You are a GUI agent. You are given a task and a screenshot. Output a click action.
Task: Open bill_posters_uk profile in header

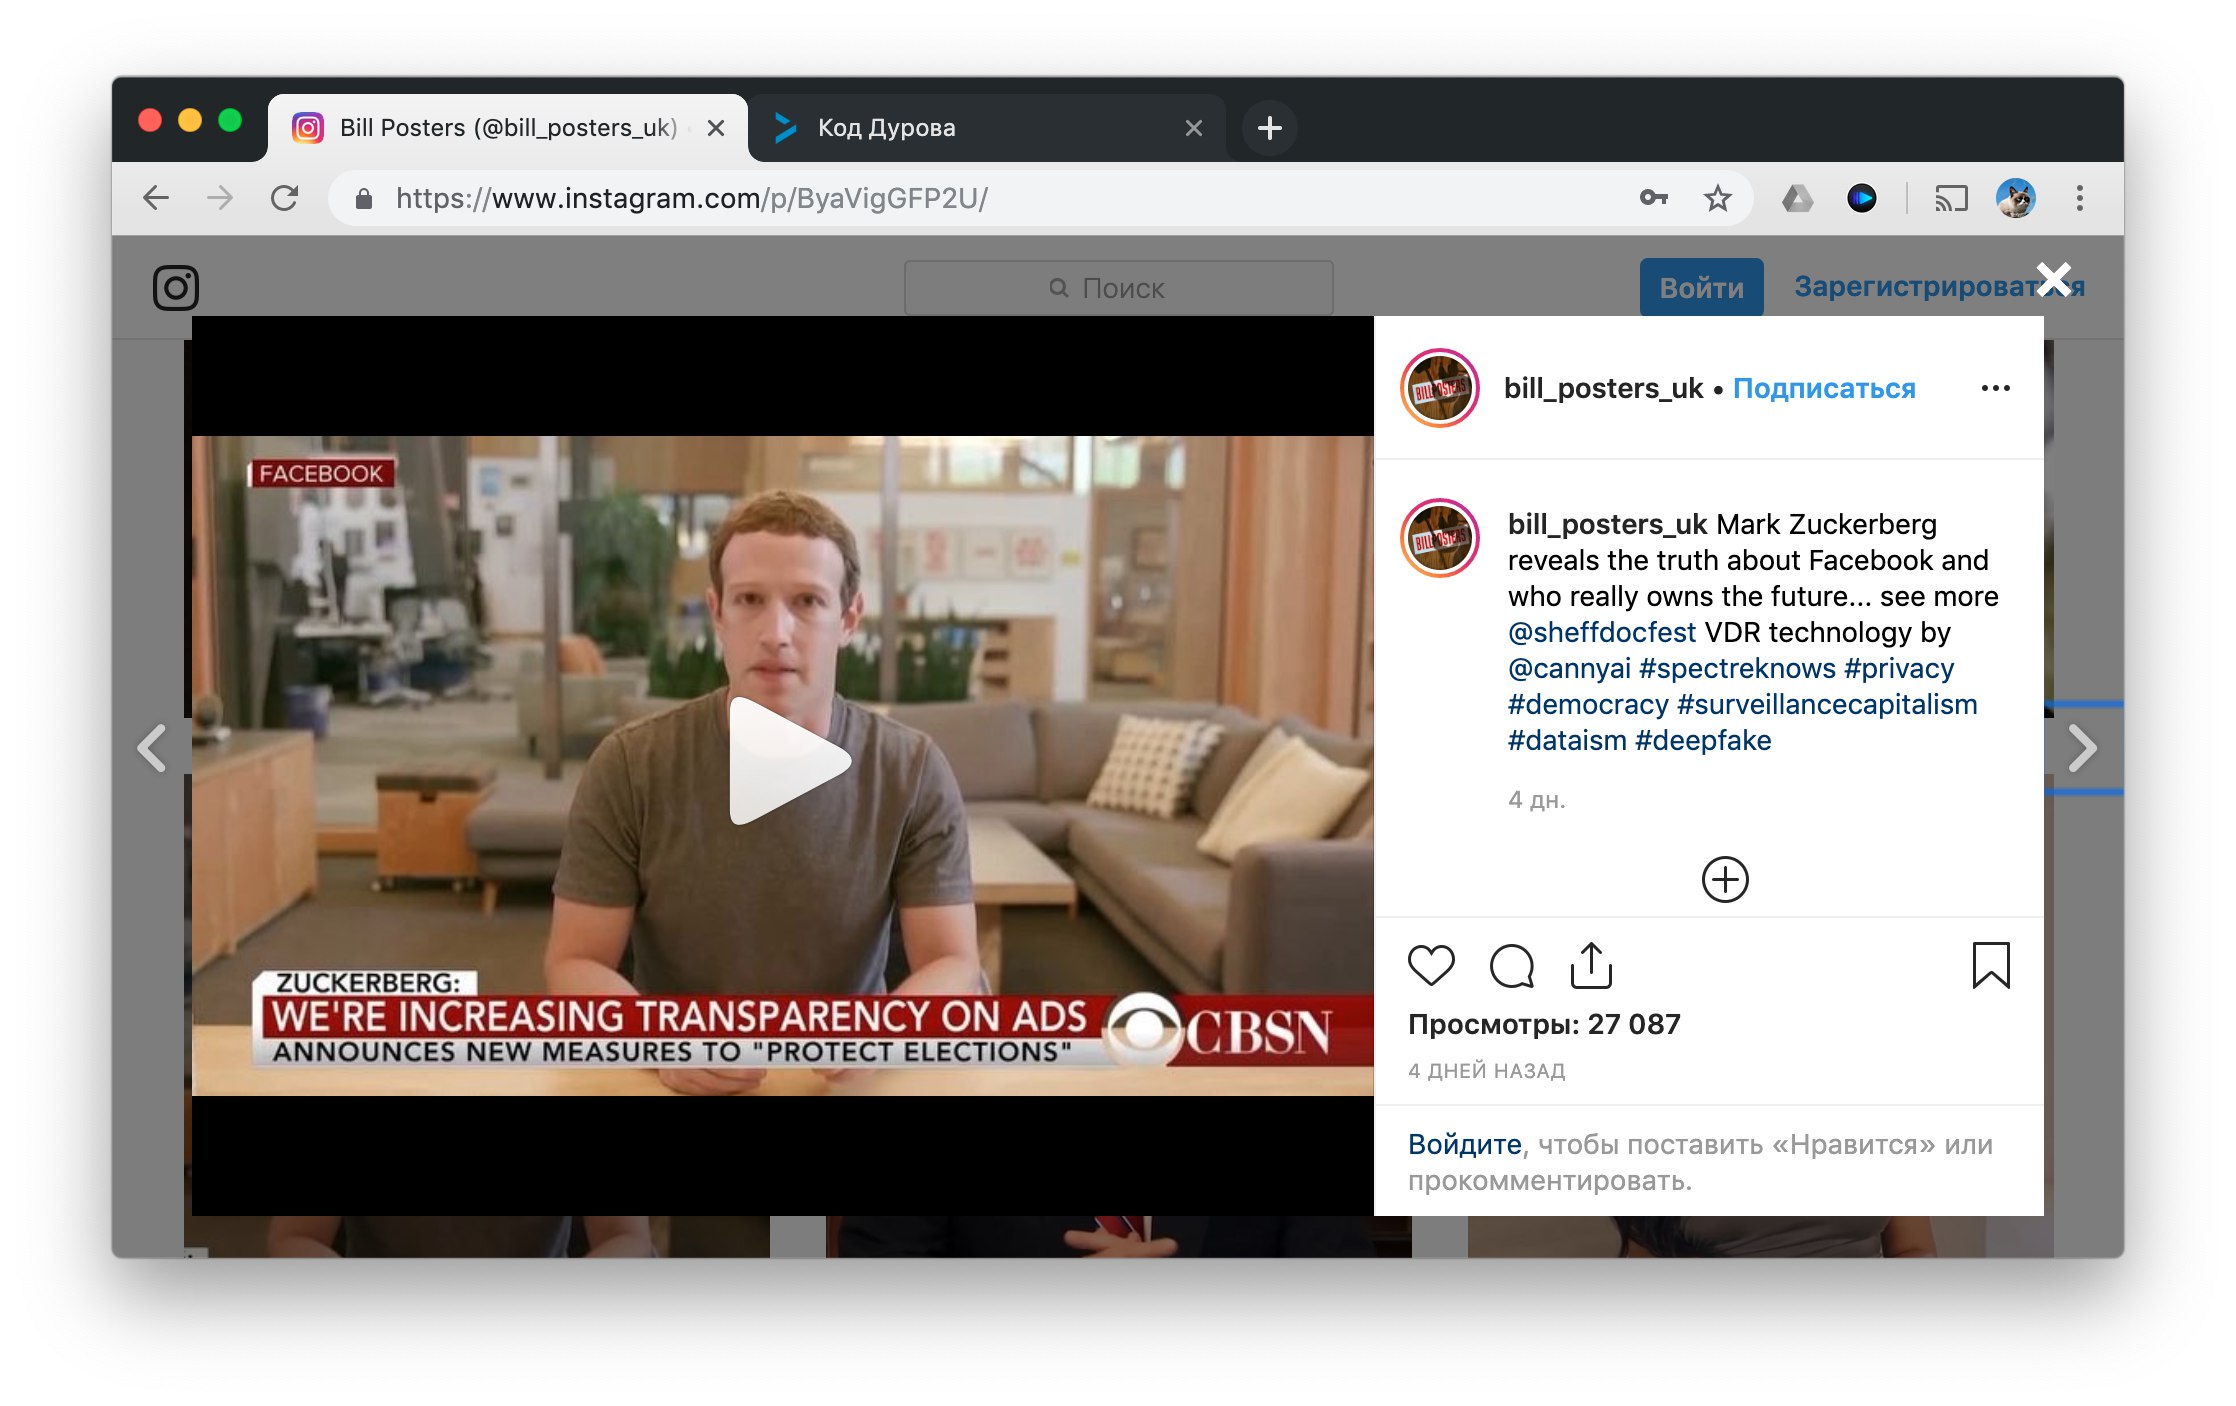(x=1603, y=388)
